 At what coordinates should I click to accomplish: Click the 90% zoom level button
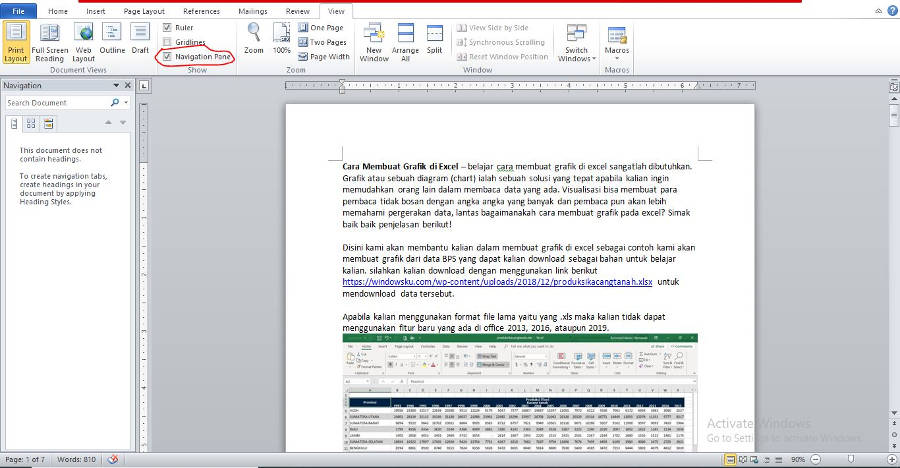click(797, 459)
